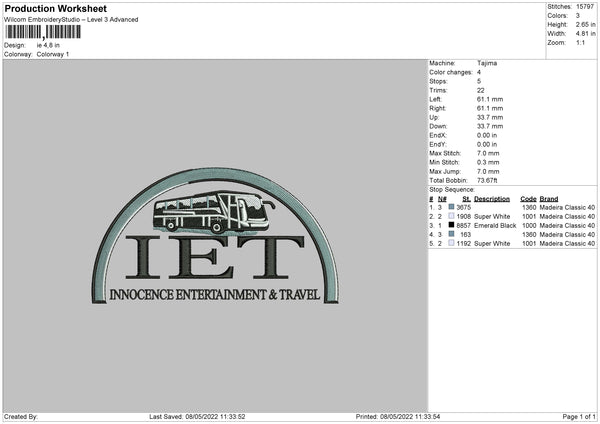Screen dimensions: 600x424
Task: Click the bus graphic in the embroidery design
Action: [214, 212]
